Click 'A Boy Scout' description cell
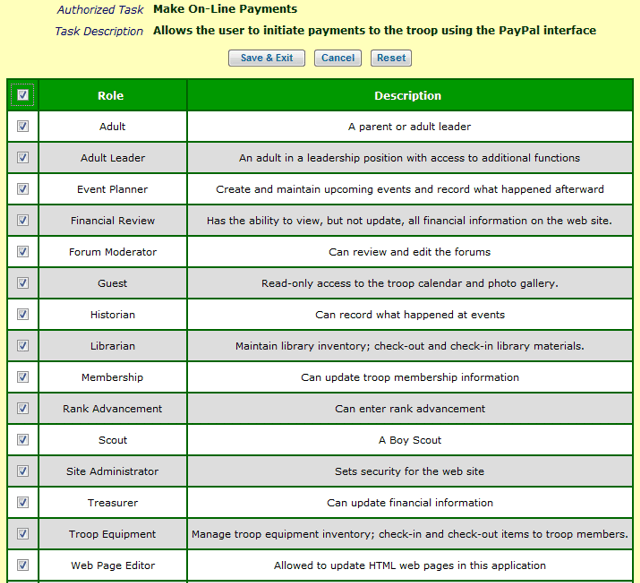Viewport: 640px width, 583px height. point(410,440)
